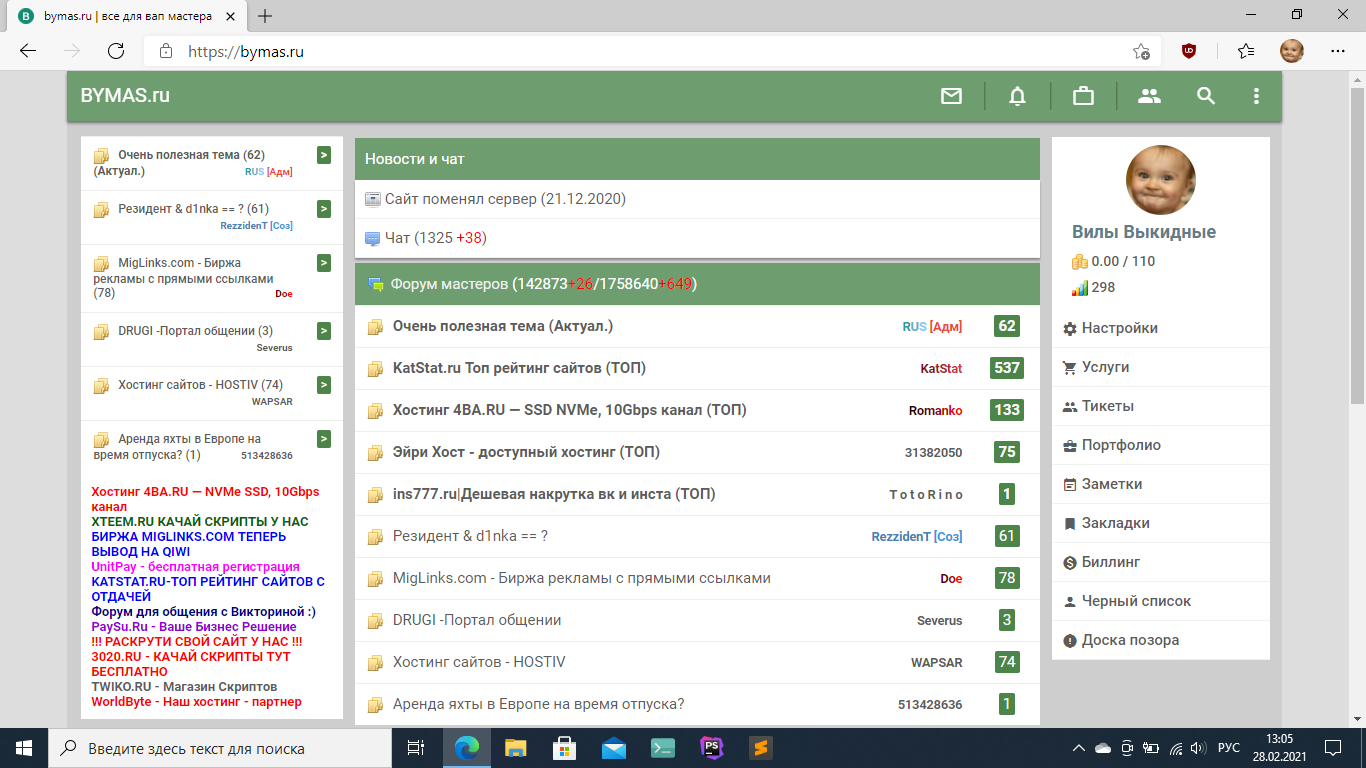1366x768 pixels.
Task: Click the coins balance 0.00 / 110
Action: (x=1113, y=261)
